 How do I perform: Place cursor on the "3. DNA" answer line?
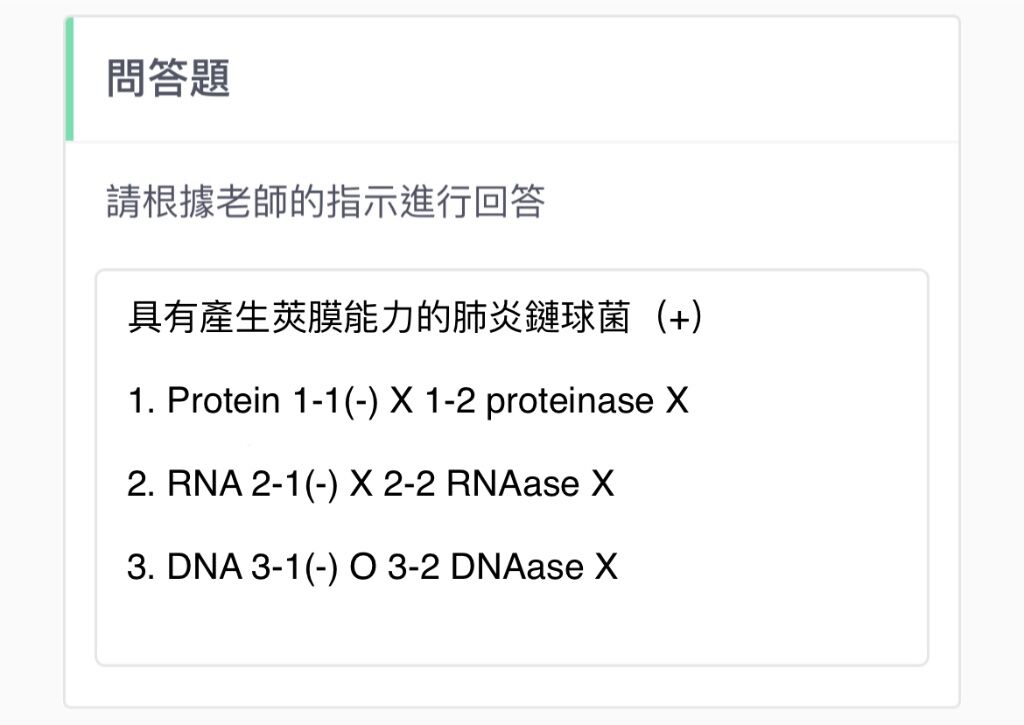point(372,566)
